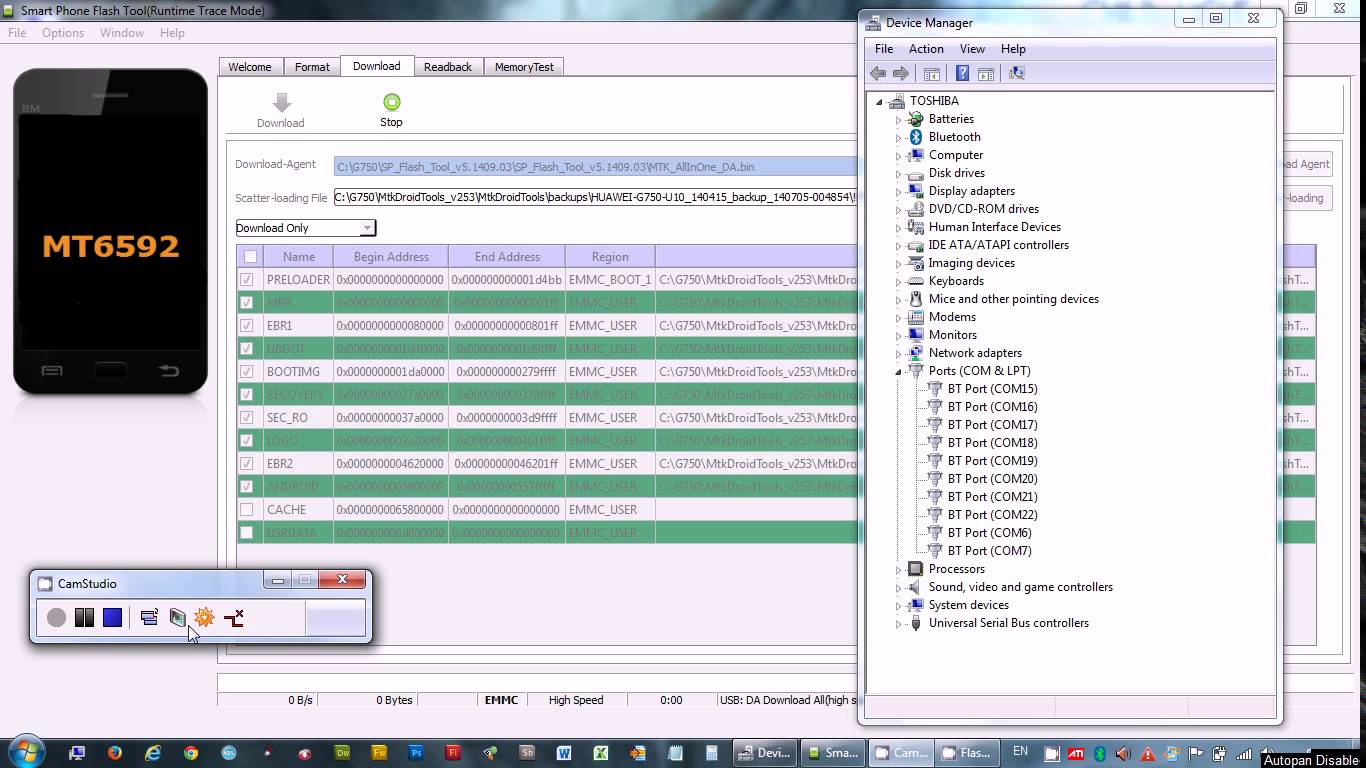The width and height of the screenshot is (1366, 768).
Task: Check the CACHE row checkbox
Action: pos(247,510)
